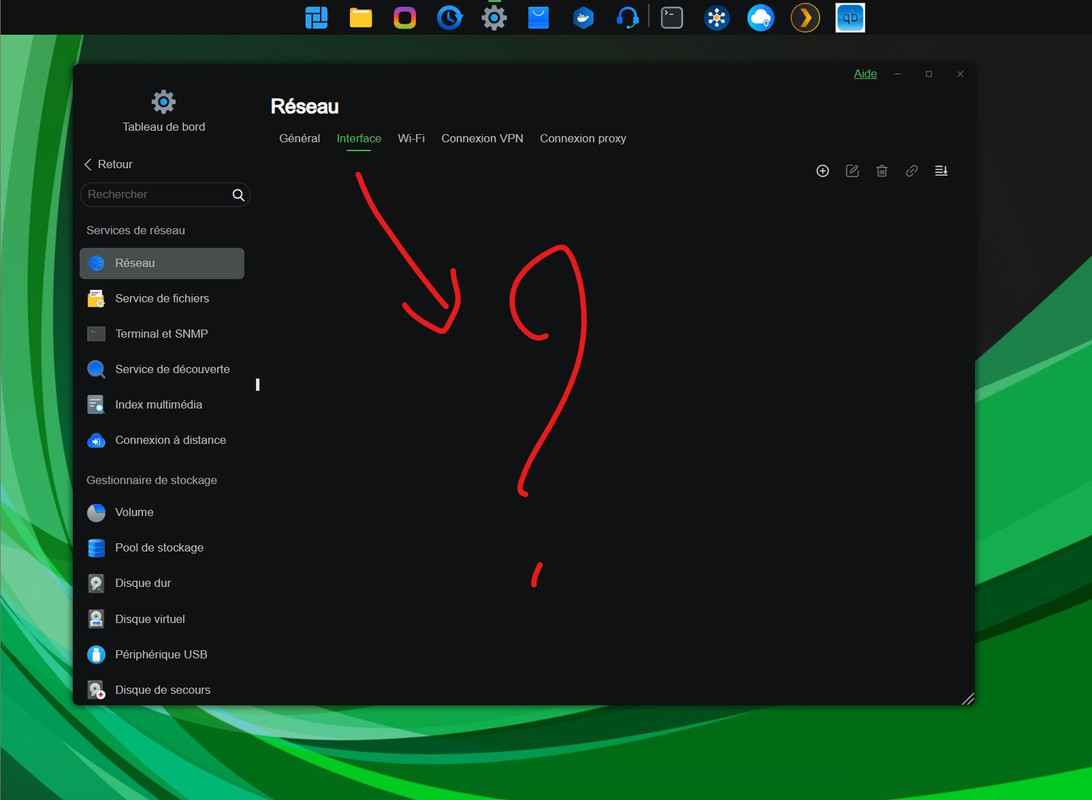Click the edit interface pencil icon
The height and width of the screenshot is (800, 1092).
pos(852,171)
